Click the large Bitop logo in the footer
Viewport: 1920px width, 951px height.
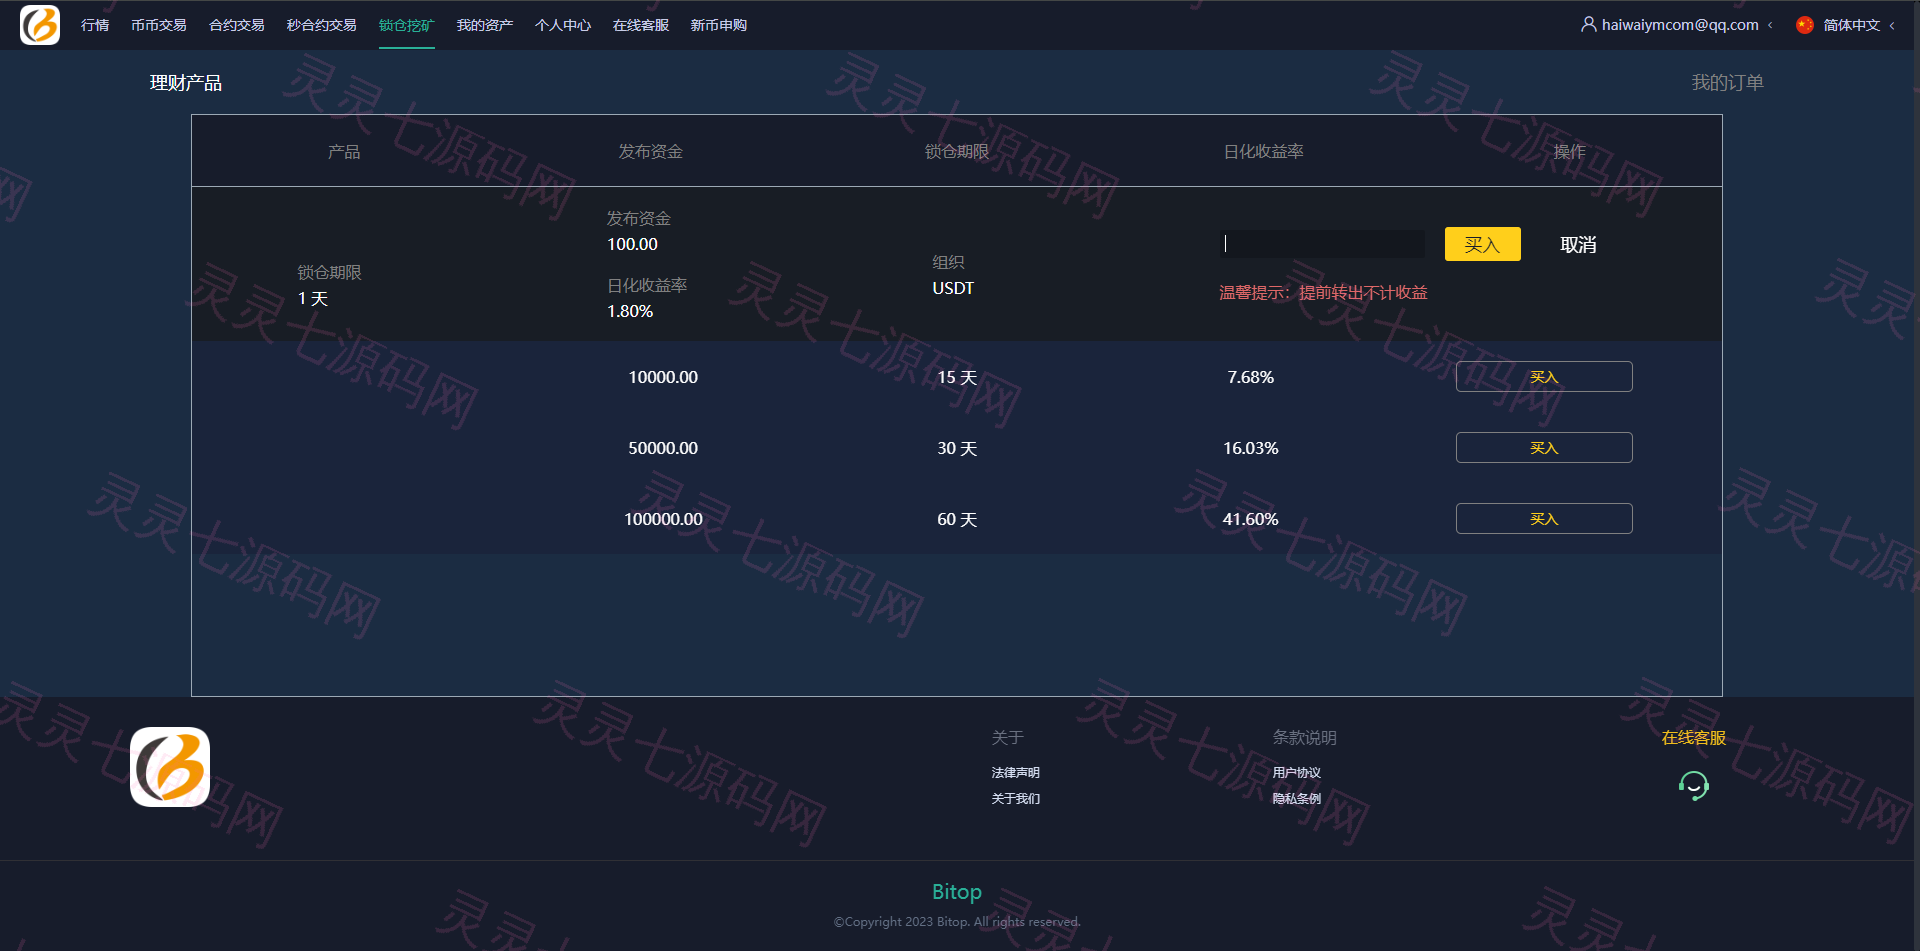point(170,767)
